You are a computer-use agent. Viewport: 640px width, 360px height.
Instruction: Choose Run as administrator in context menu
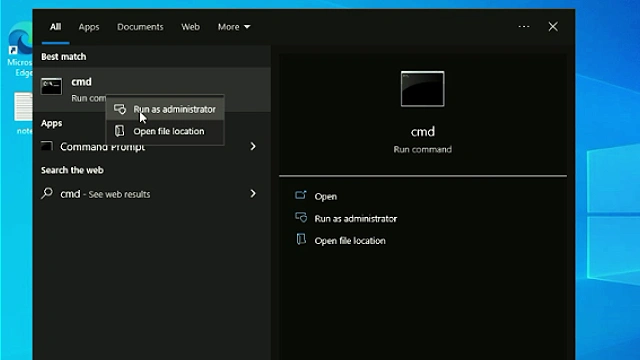165,109
